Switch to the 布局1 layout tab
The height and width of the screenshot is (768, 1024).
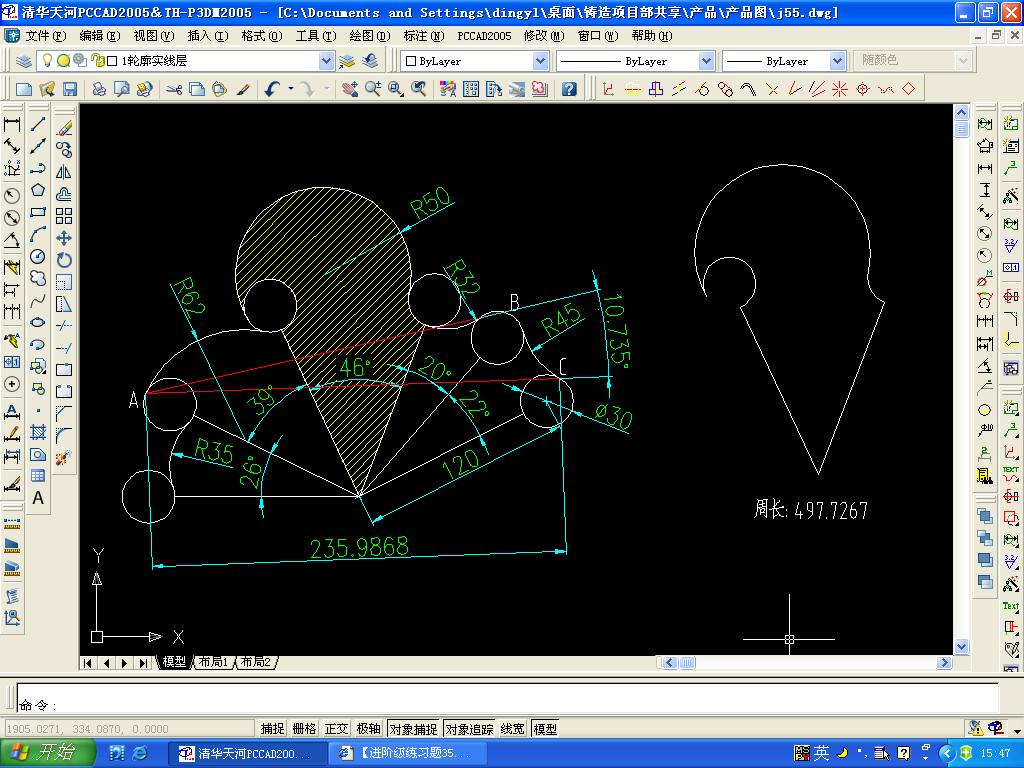214,662
